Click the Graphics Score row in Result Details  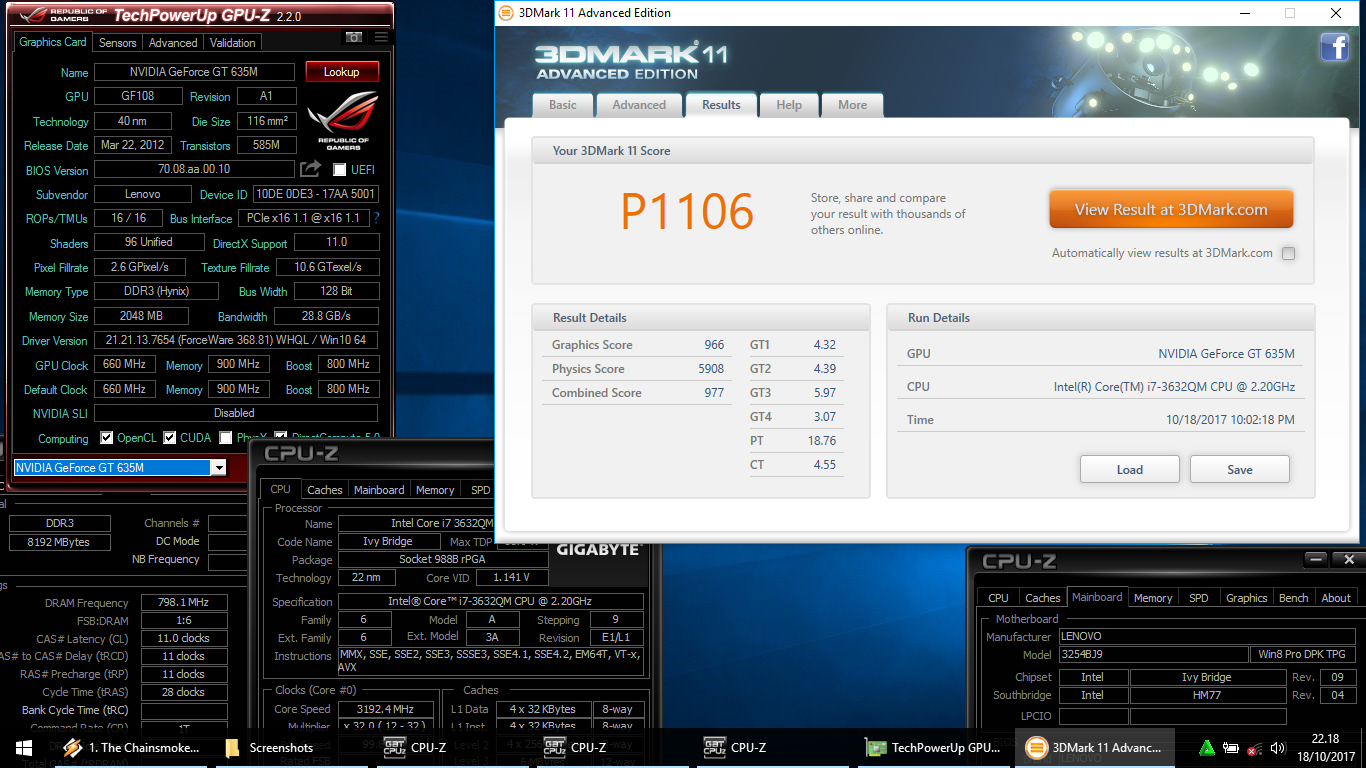(x=638, y=345)
